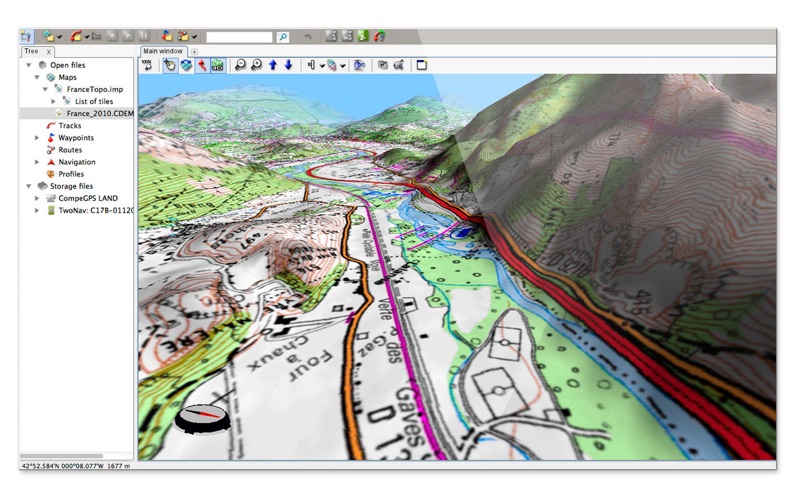Click the tree panel horizontal scrollbar
800x500 pixels.
click(61, 456)
